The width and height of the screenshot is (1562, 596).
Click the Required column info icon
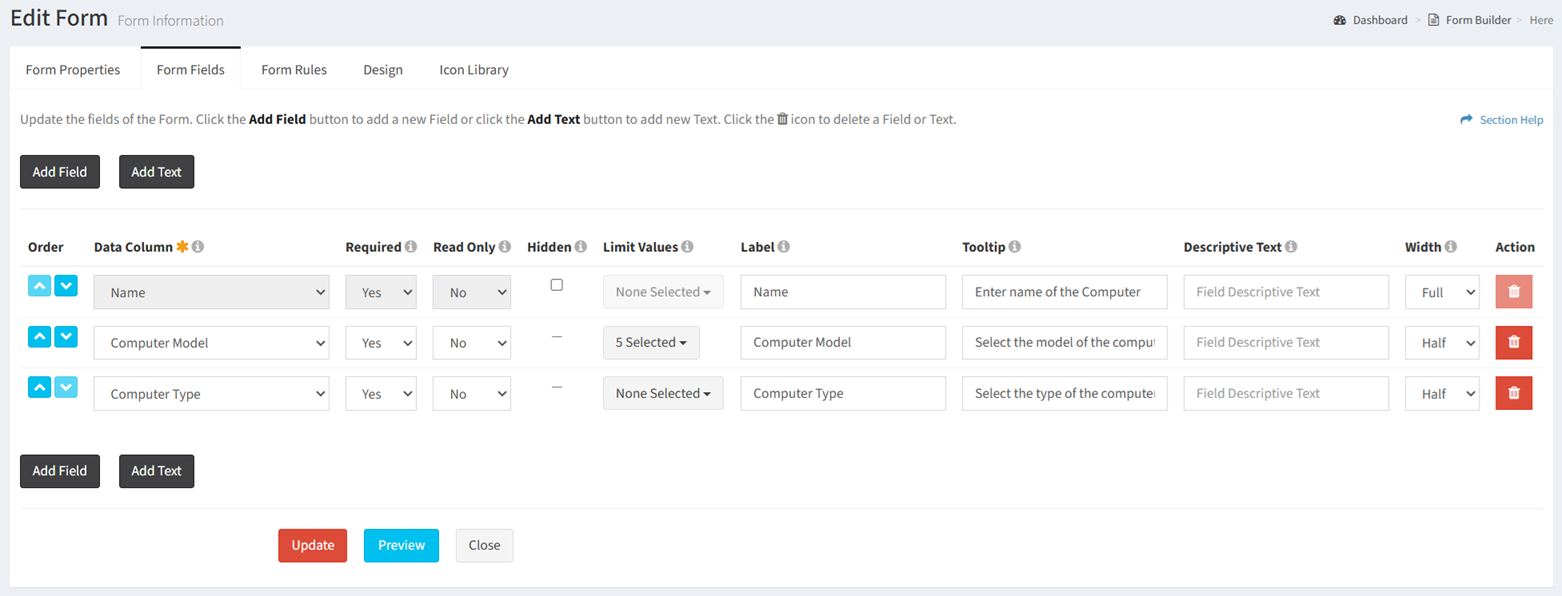coord(411,247)
